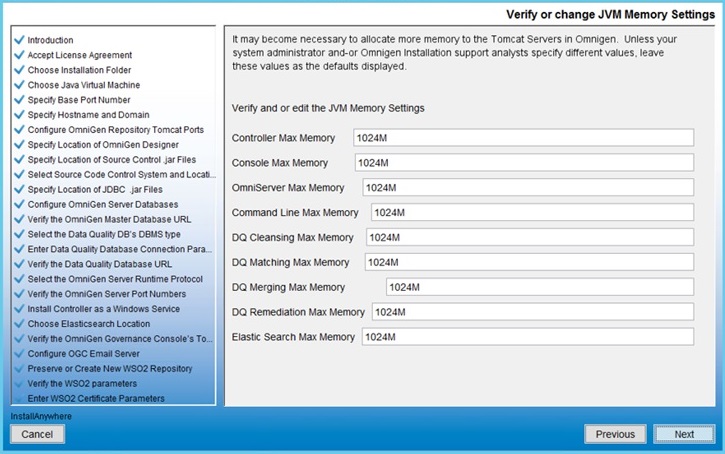Click checkmark for Specify Location of OmniGen Designer

point(19,144)
